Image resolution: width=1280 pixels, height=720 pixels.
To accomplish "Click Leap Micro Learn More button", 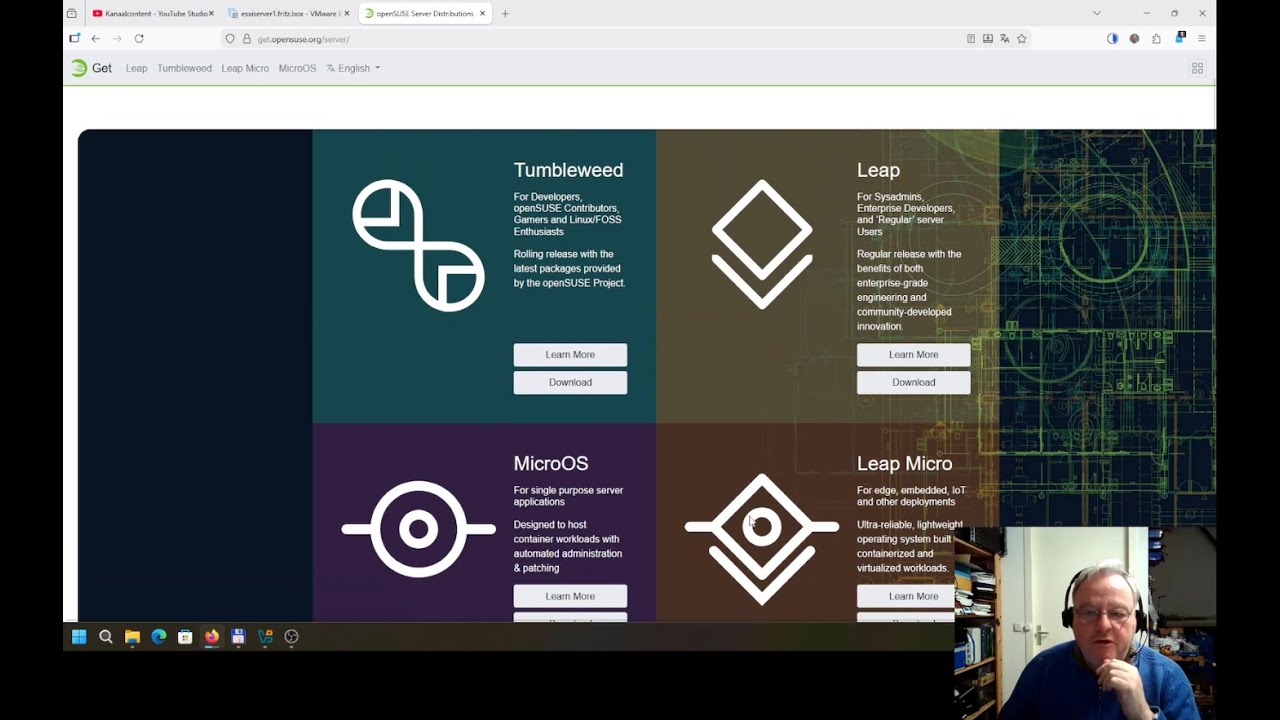I will (913, 596).
